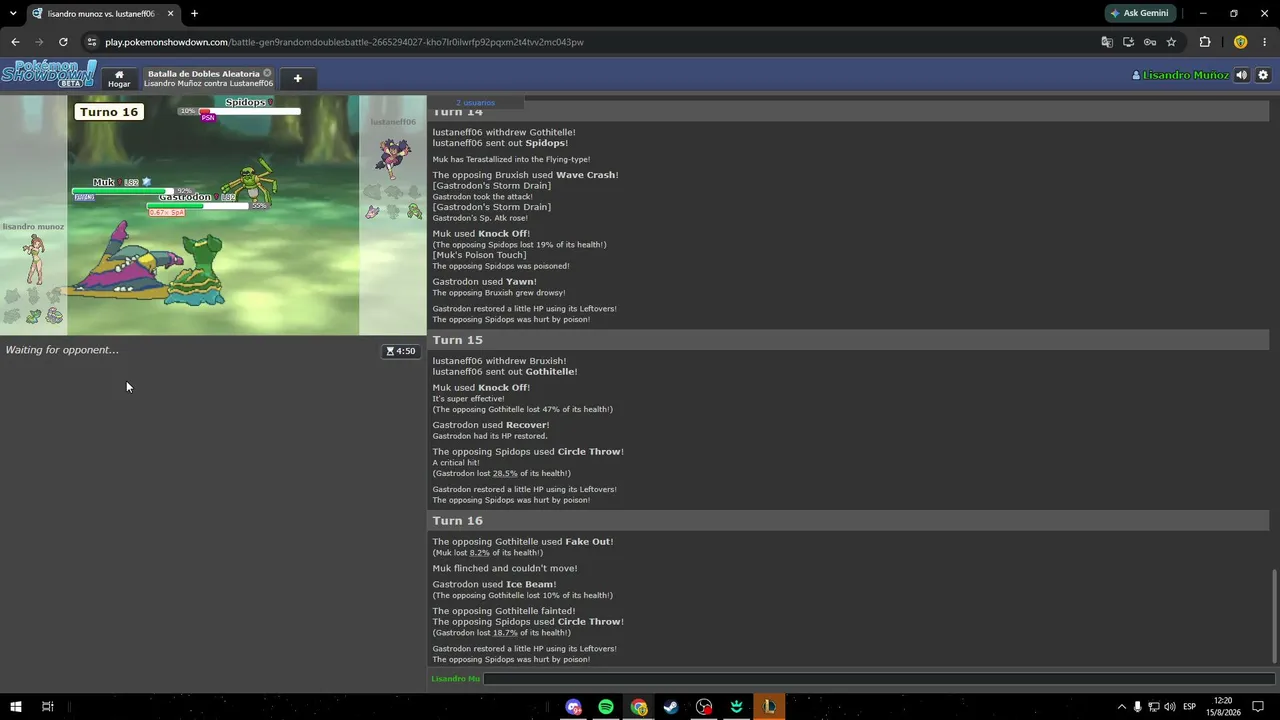Viewport: 1280px width, 720px height.
Task: Open League of Legends from the taskbar
Action: (769, 707)
